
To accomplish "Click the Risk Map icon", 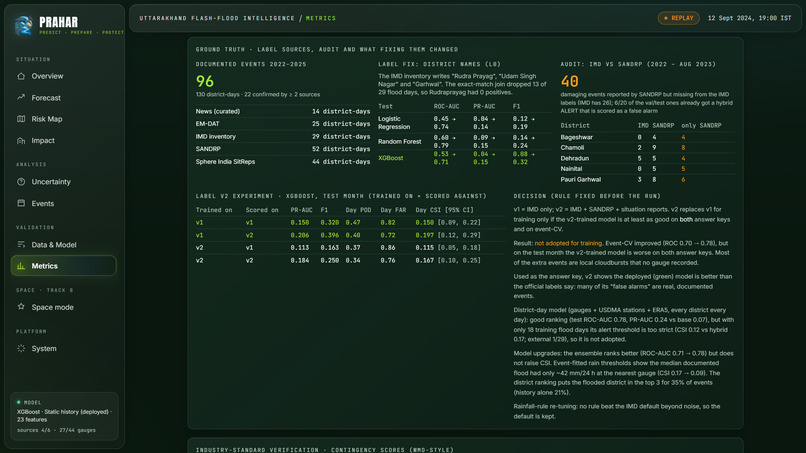I will 21,119.
